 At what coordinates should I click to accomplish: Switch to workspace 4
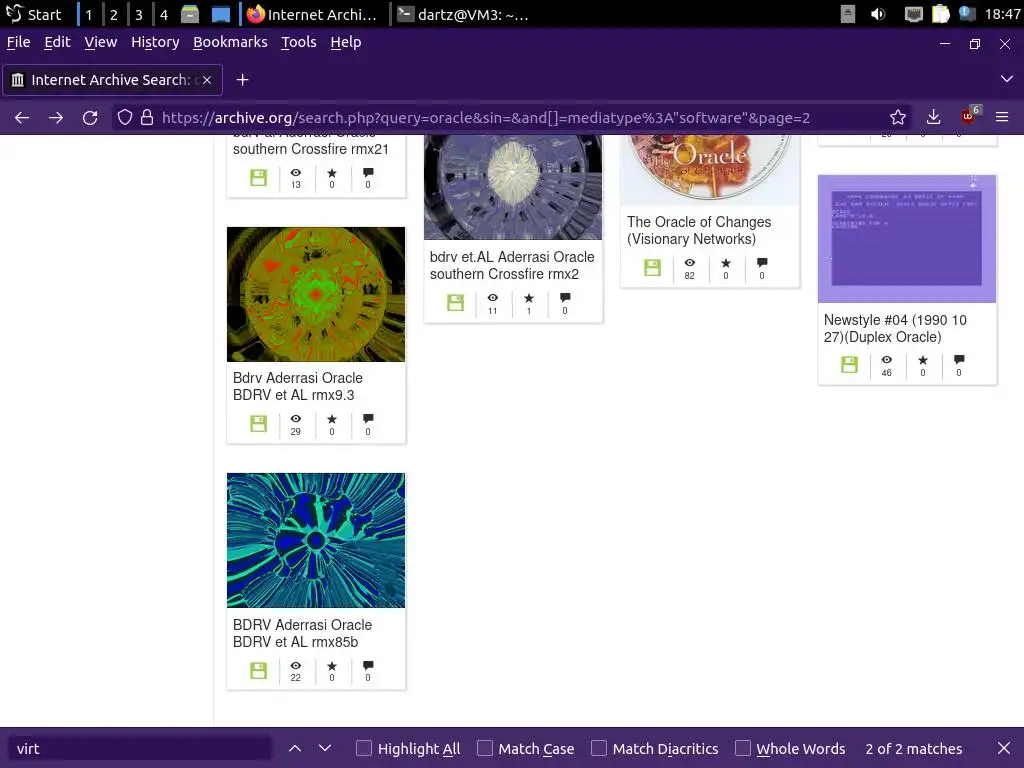(163, 14)
